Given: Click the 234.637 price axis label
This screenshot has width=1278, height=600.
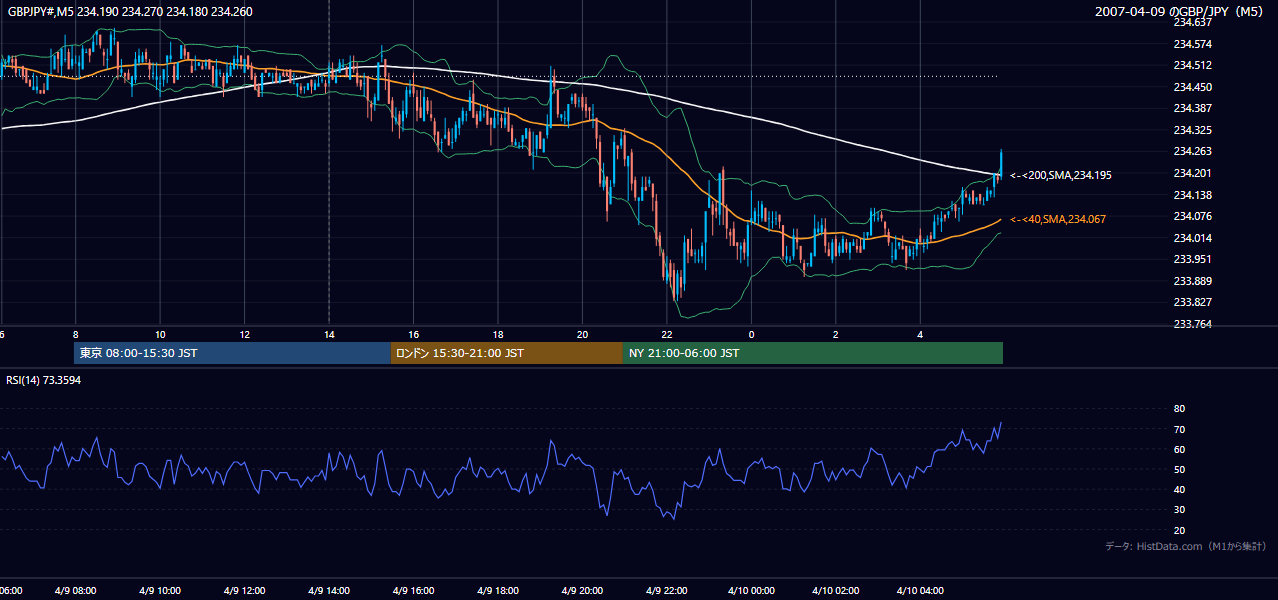Looking at the screenshot, I should 1192,22.
